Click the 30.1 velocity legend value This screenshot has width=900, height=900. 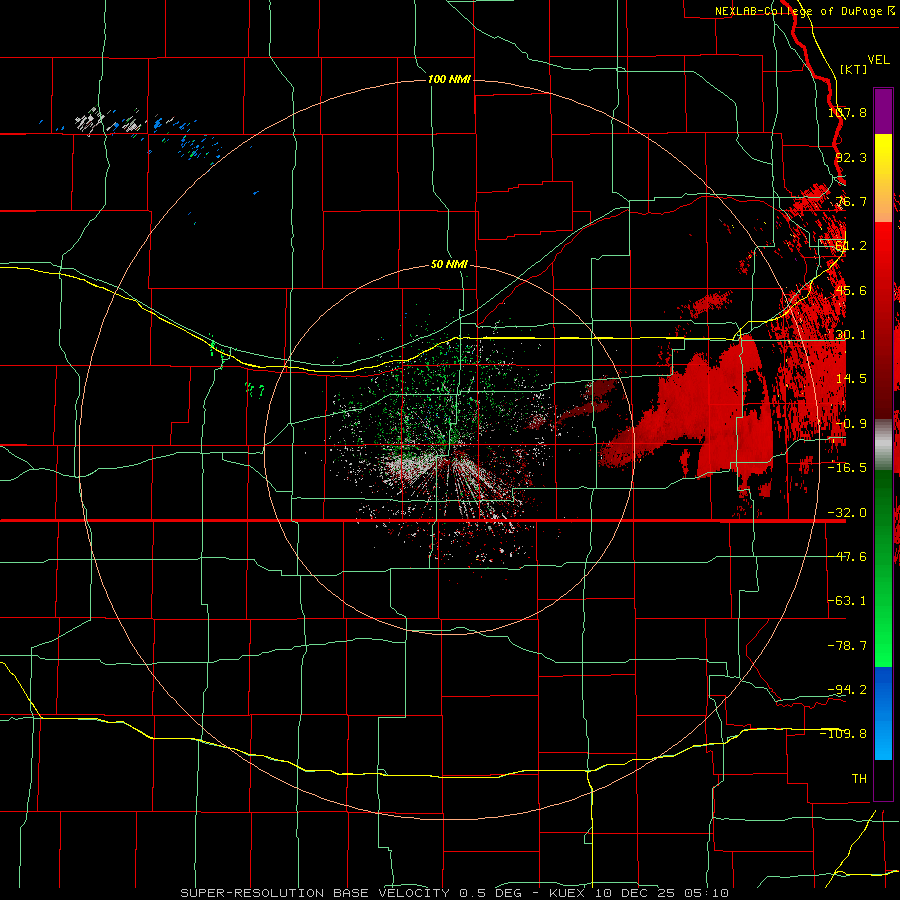tap(851, 335)
